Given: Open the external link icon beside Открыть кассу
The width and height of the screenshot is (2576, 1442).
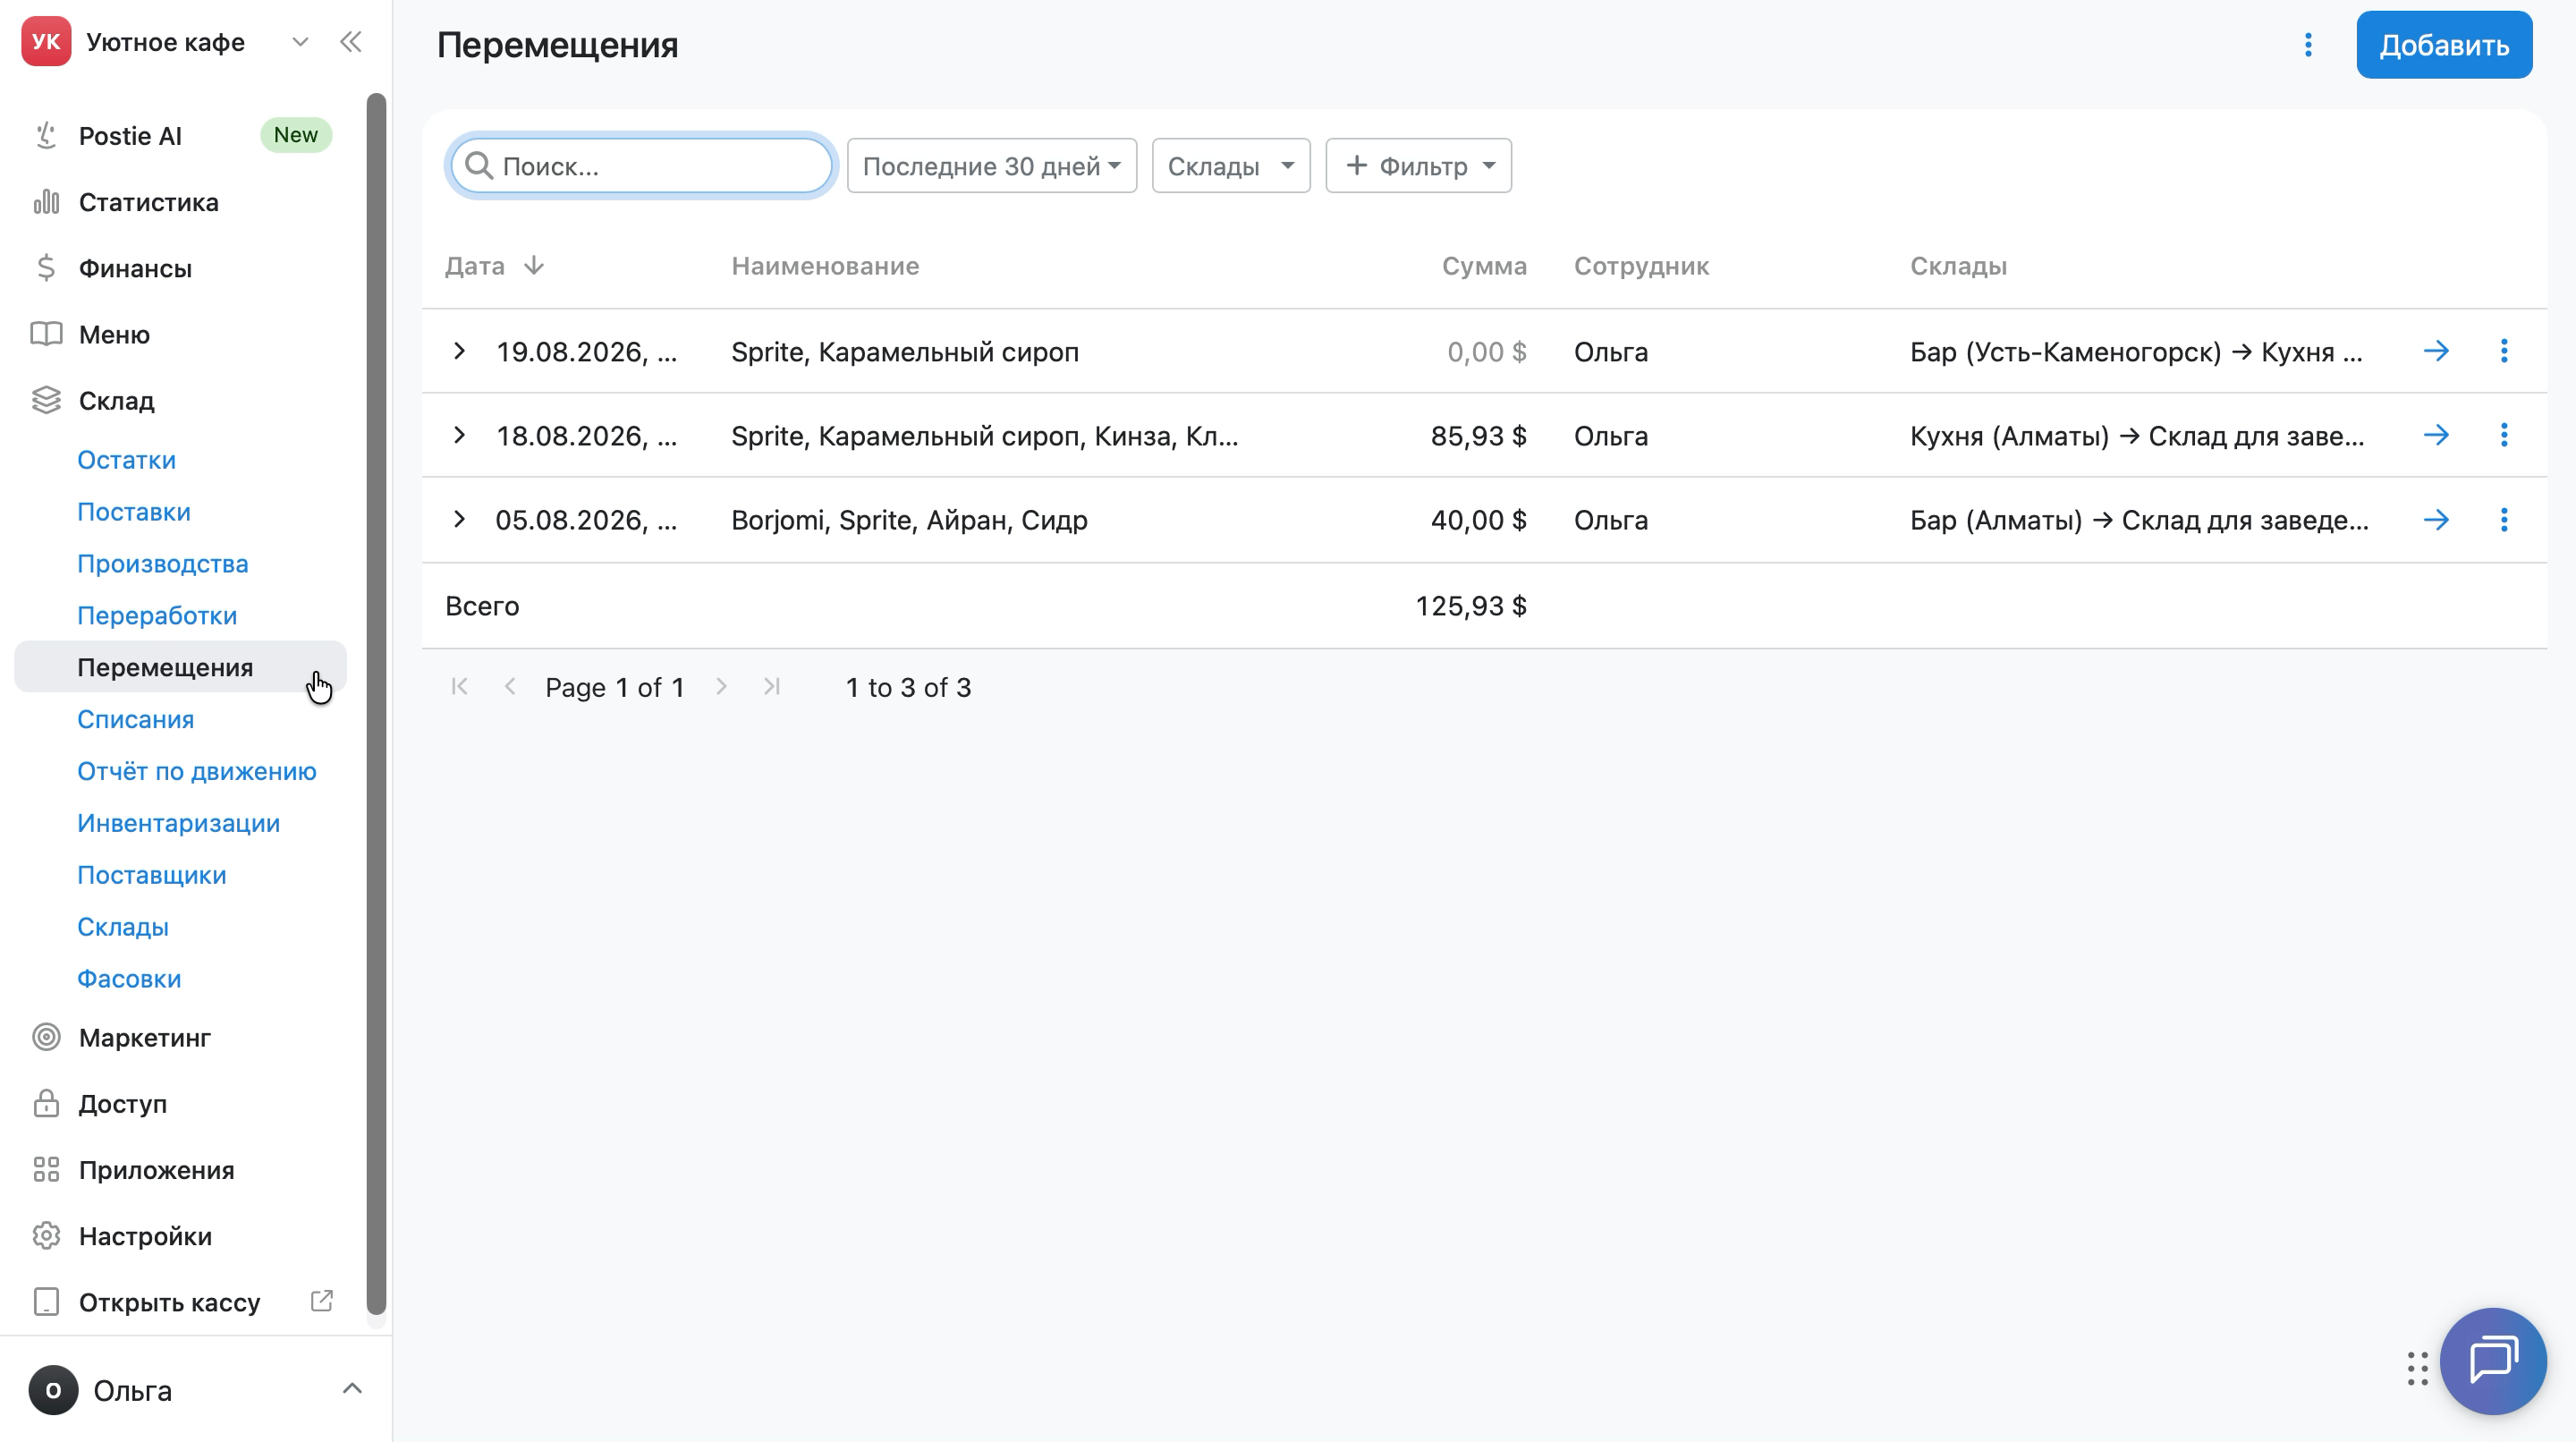Looking at the screenshot, I should 321,1301.
